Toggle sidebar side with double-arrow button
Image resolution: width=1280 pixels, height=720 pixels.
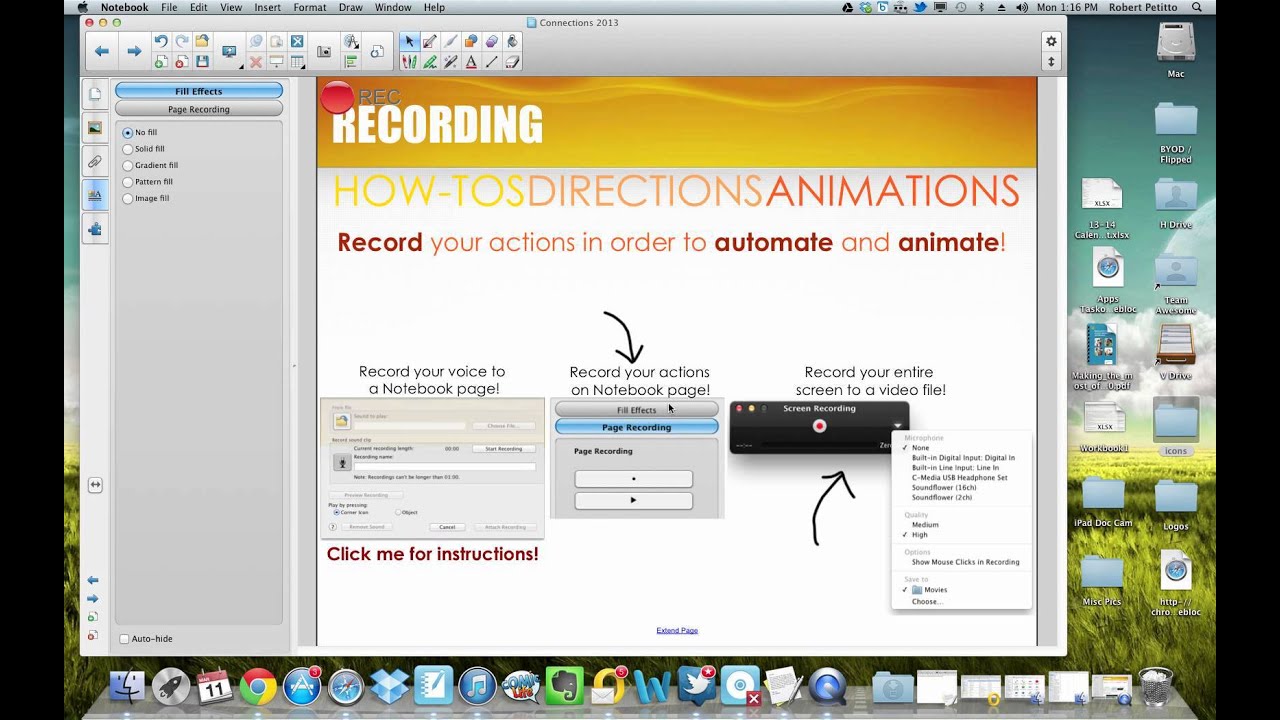click(x=95, y=484)
